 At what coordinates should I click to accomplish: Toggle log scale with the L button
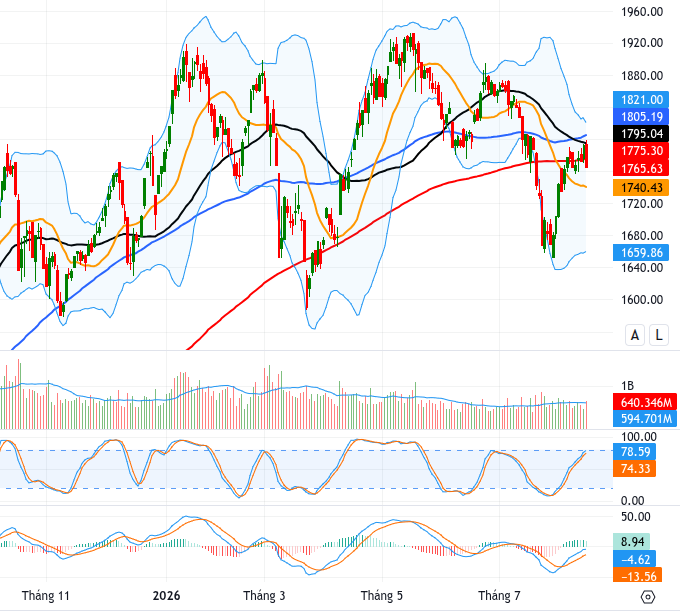point(659,335)
